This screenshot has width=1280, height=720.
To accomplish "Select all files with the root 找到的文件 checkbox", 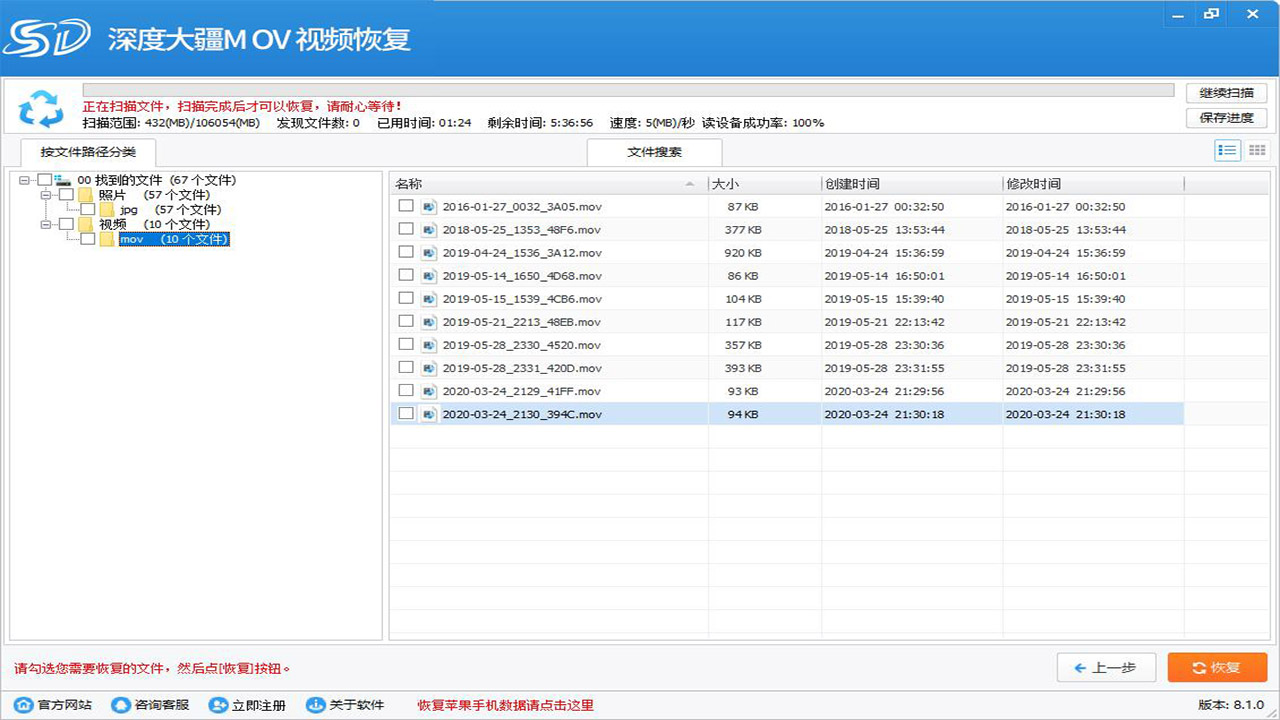I will pos(43,179).
